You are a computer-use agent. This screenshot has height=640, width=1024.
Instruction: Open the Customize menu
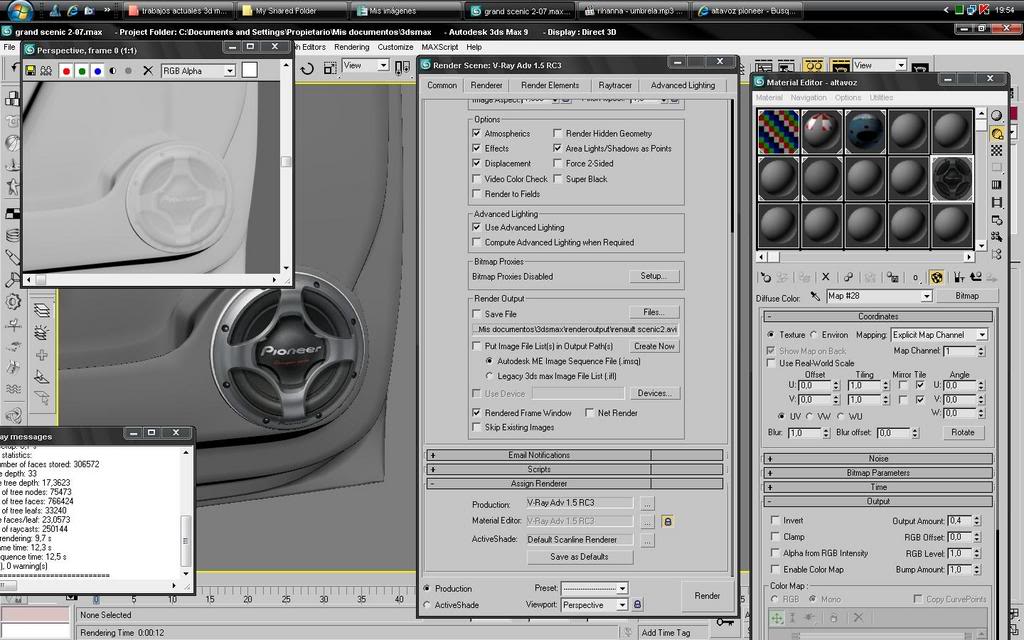[395, 47]
